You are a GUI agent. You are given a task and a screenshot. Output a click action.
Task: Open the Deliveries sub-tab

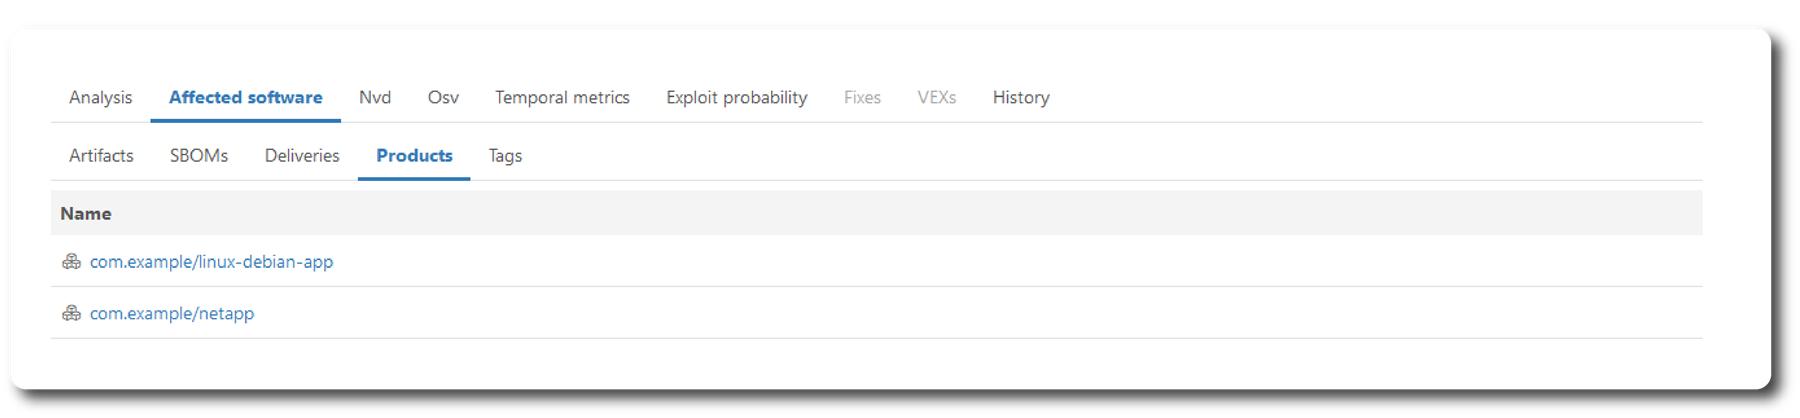pyautogui.click(x=302, y=156)
